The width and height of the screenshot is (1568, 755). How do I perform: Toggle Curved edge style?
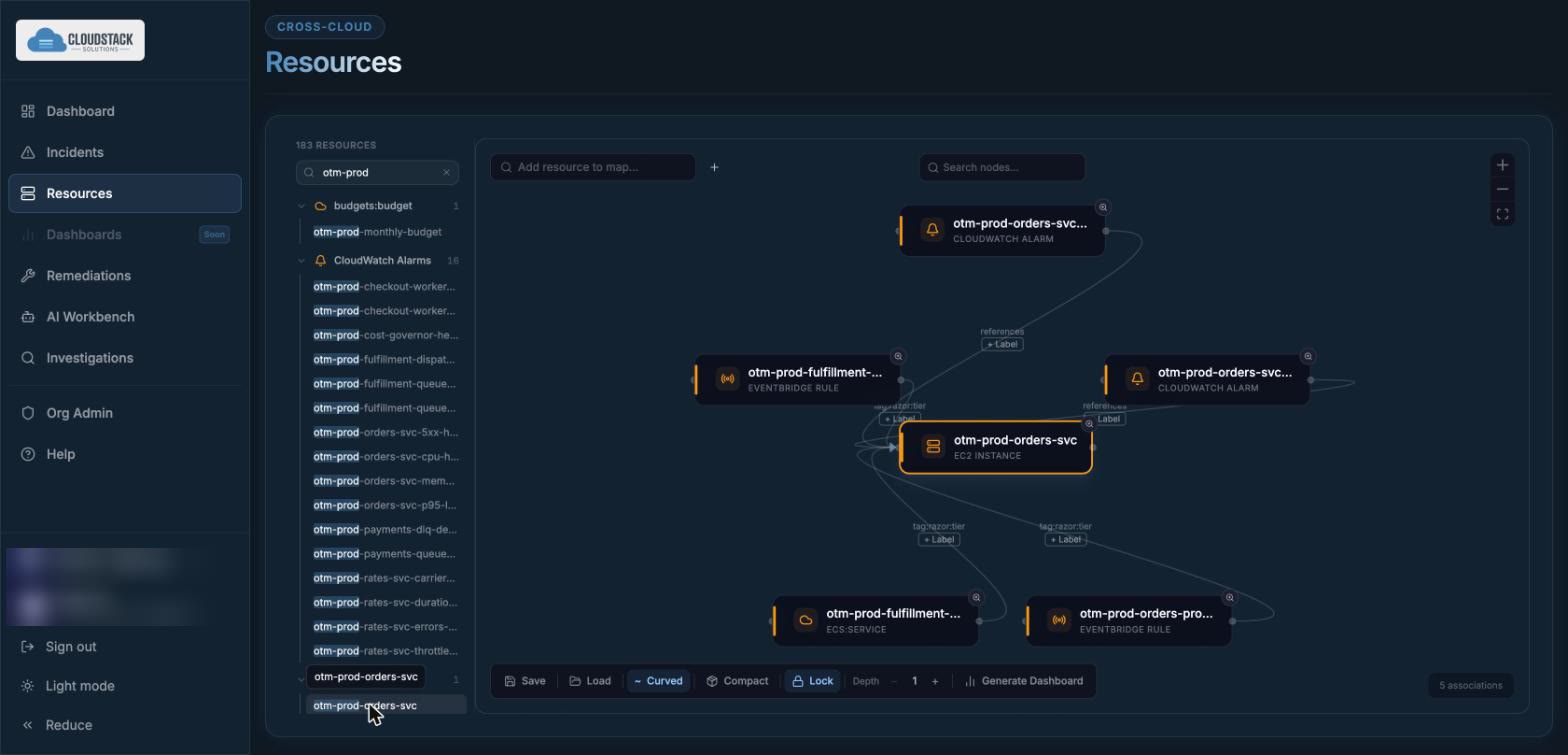(x=658, y=681)
